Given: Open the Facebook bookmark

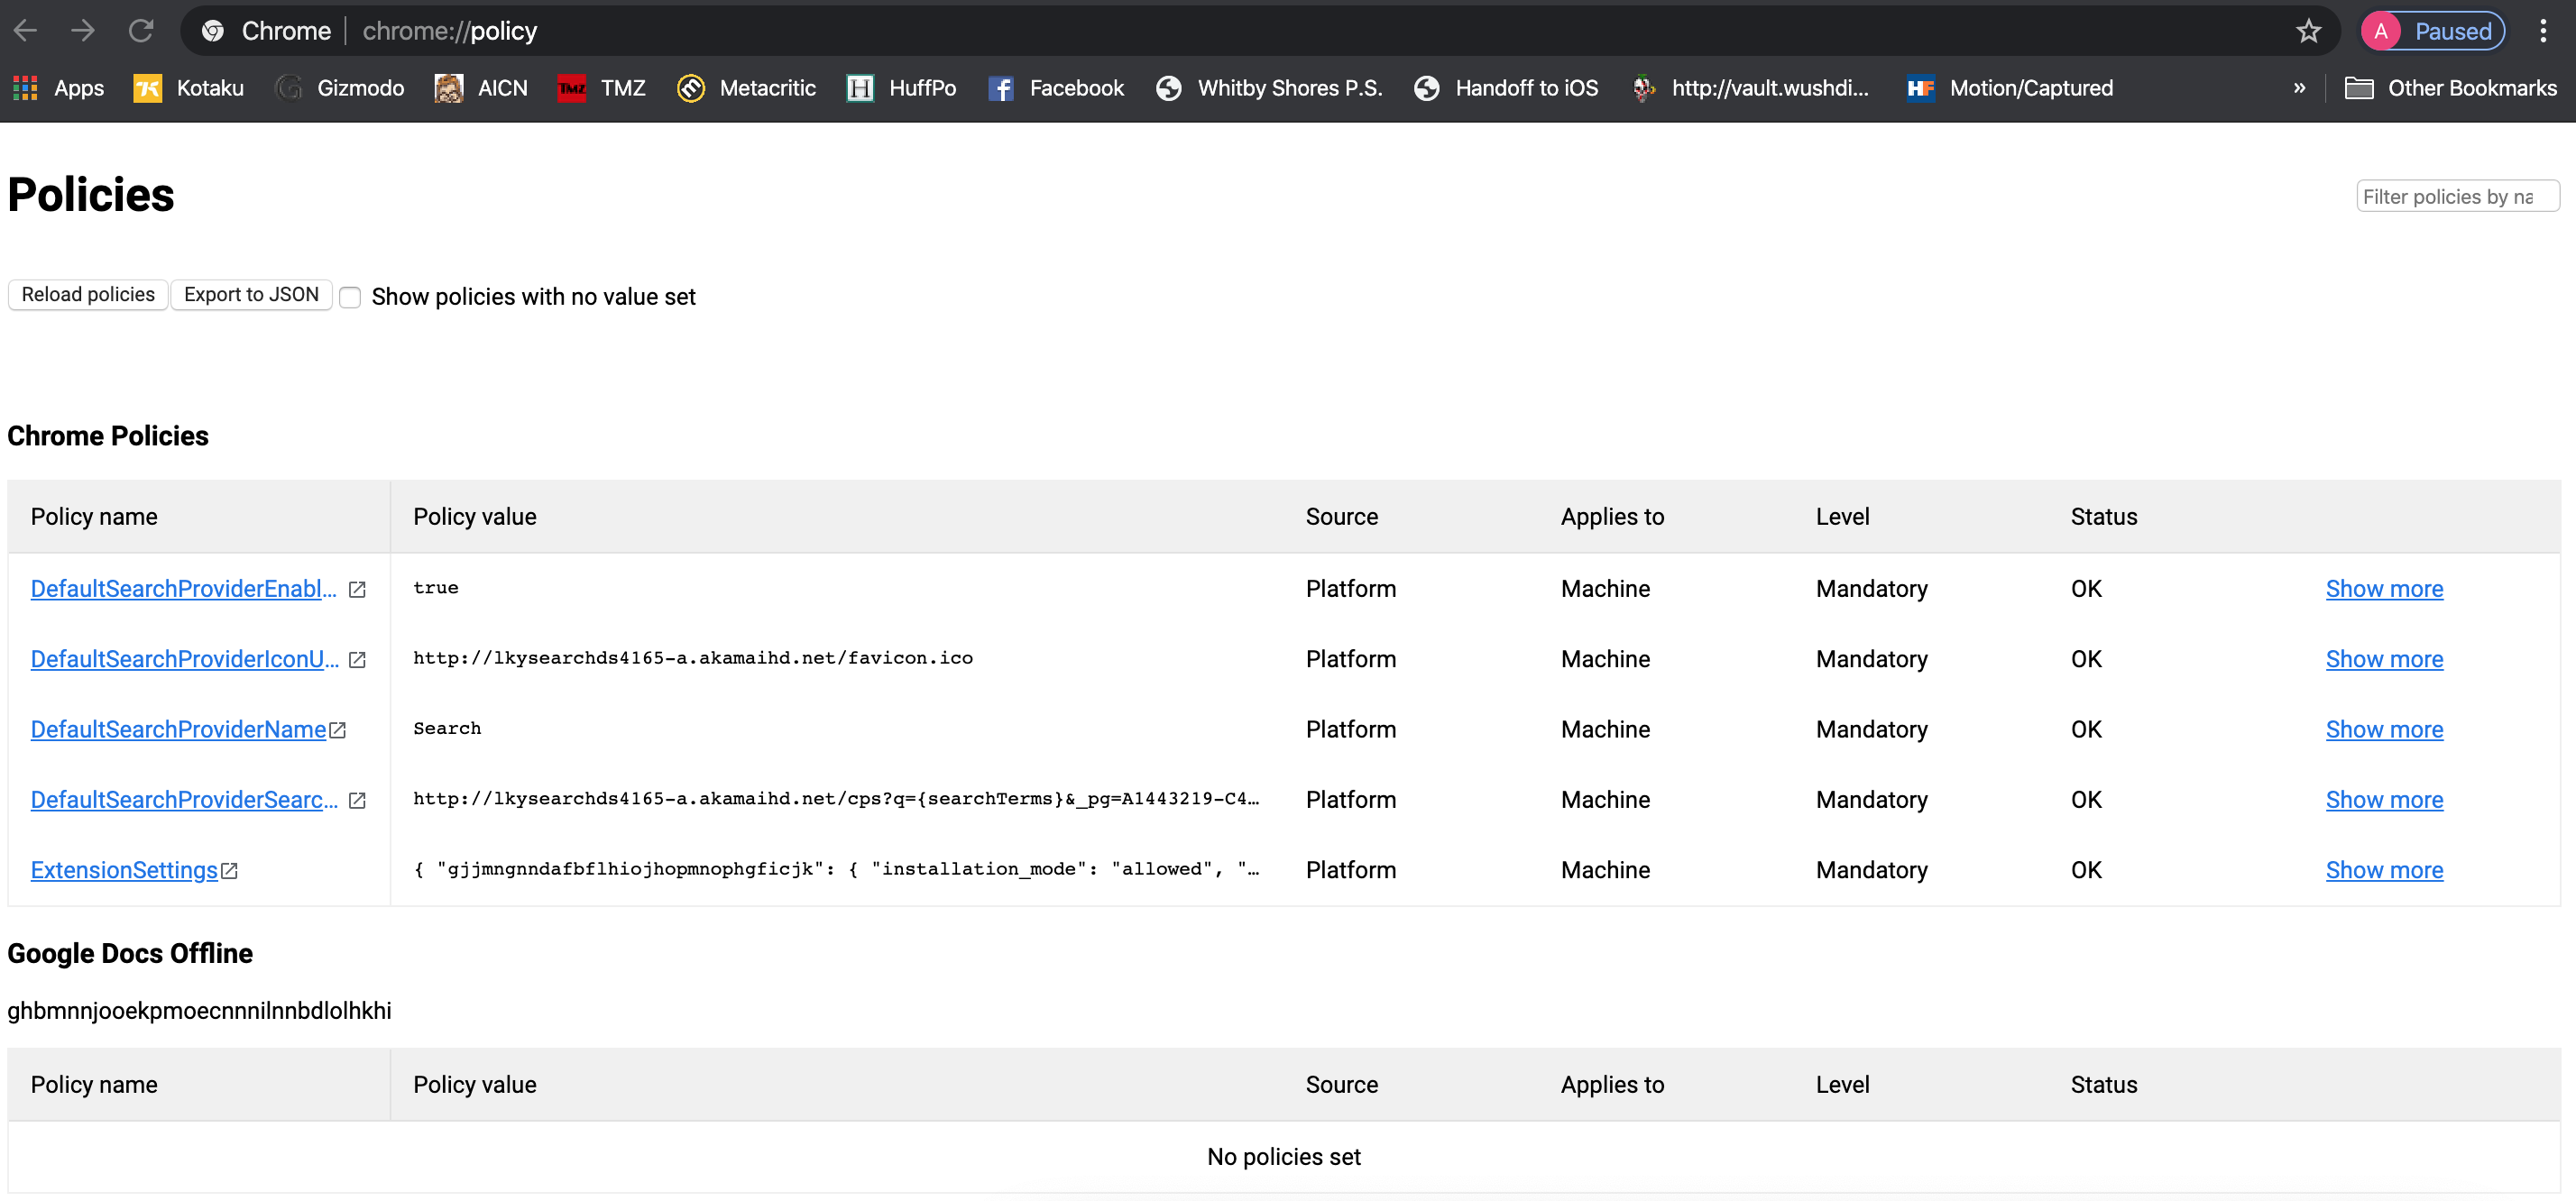Looking at the screenshot, I should point(1056,88).
